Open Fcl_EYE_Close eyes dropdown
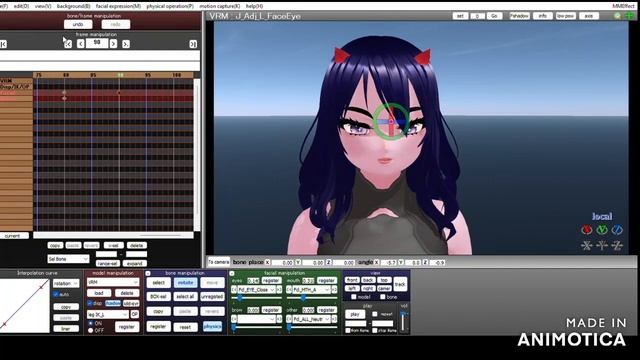This screenshot has width=640, height=360. [257, 289]
